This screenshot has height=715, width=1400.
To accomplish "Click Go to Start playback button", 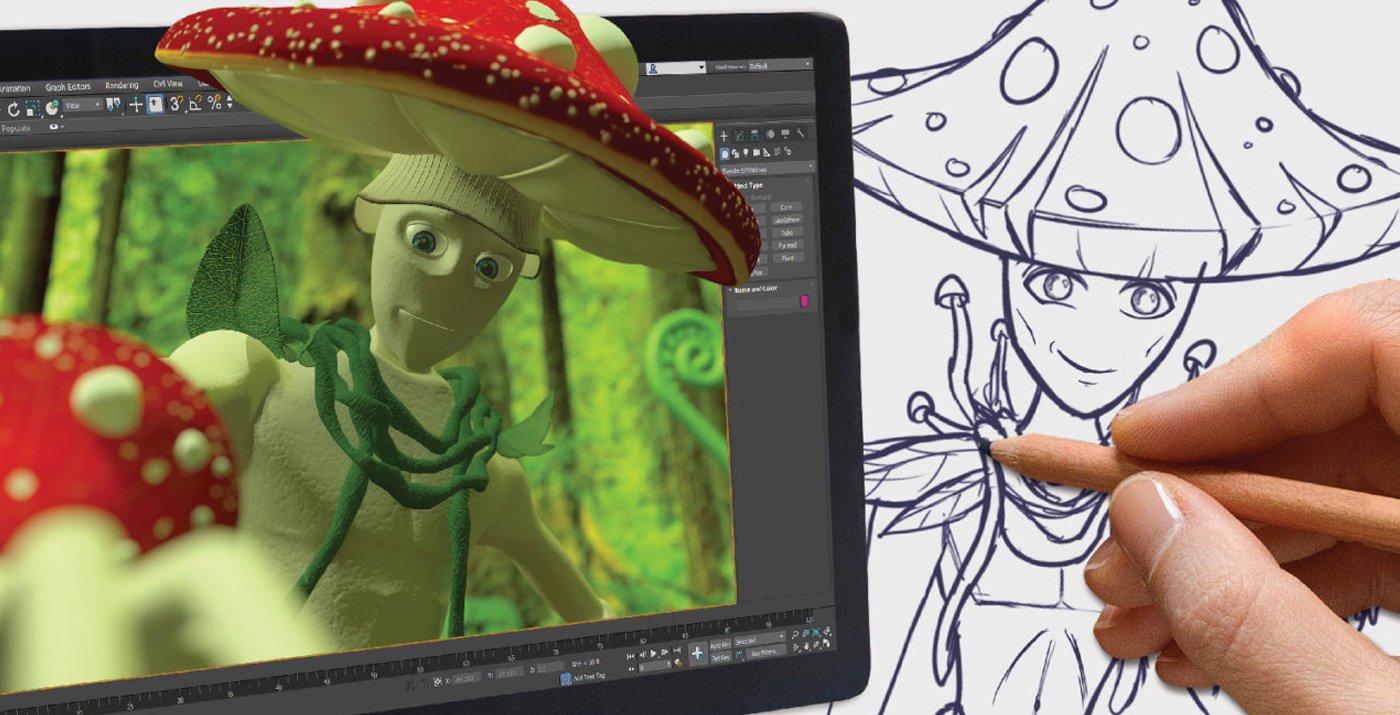I will point(630,656).
